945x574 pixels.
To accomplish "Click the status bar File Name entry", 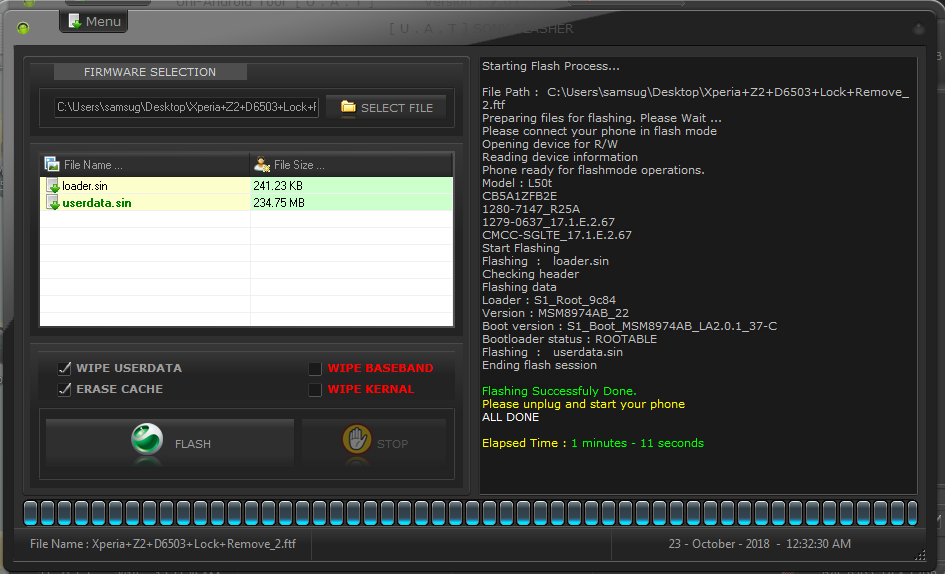I will pos(163,544).
